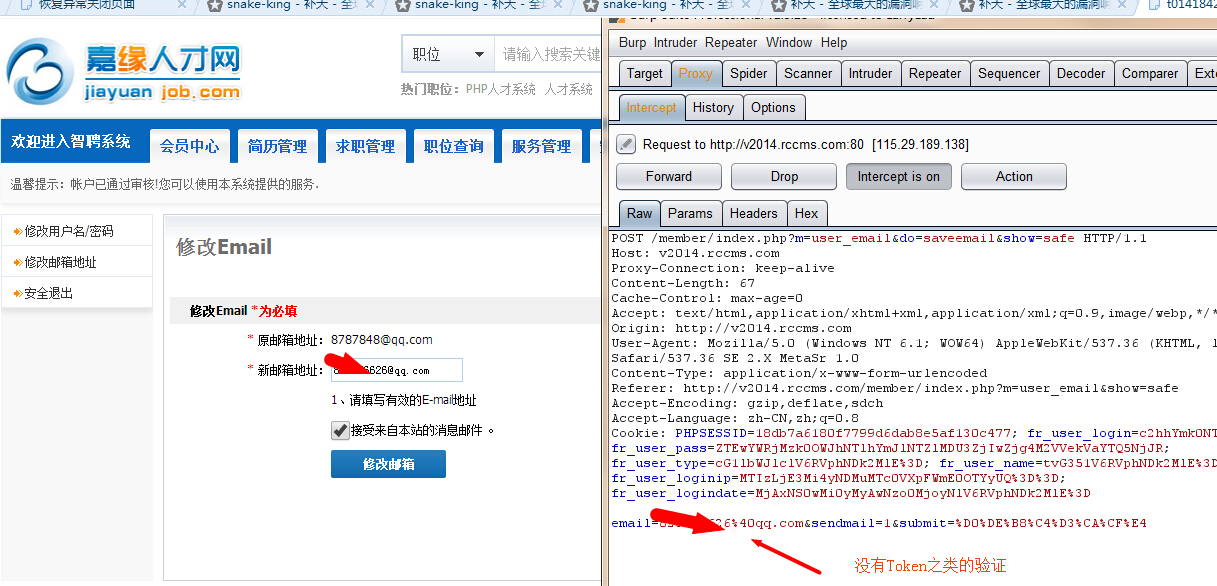The width and height of the screenshot is (1217, 586).
Task: Select the Hex view tab
Action: pyautogui.click(x=807, y=213)
